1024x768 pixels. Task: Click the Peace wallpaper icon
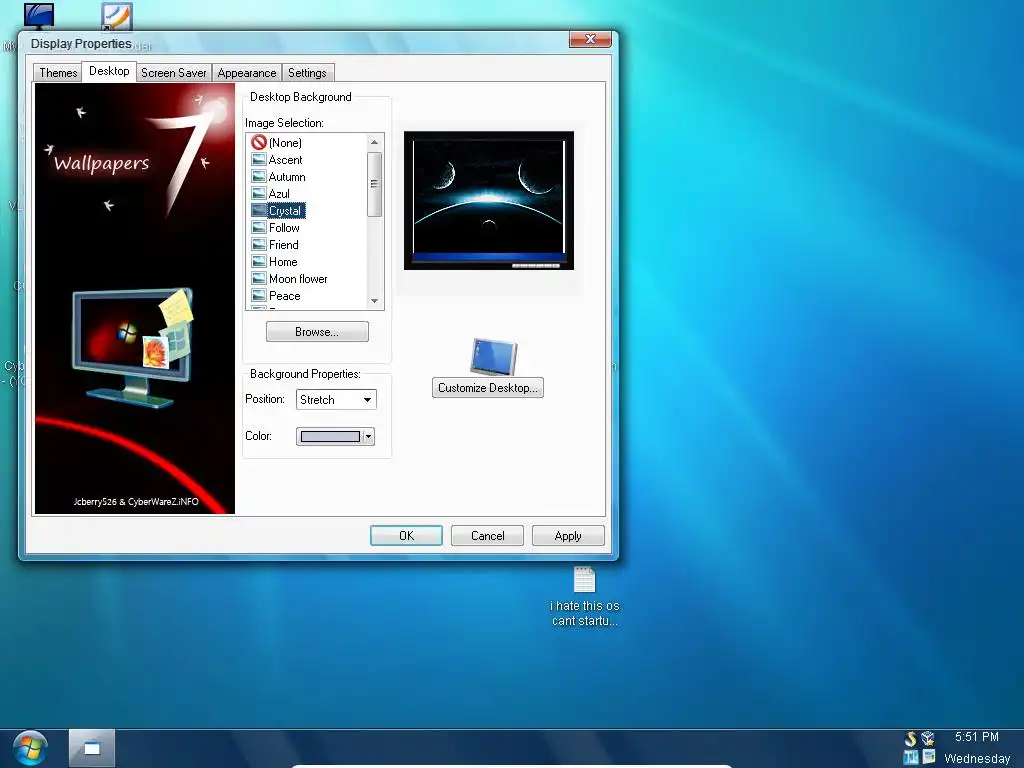259,295
